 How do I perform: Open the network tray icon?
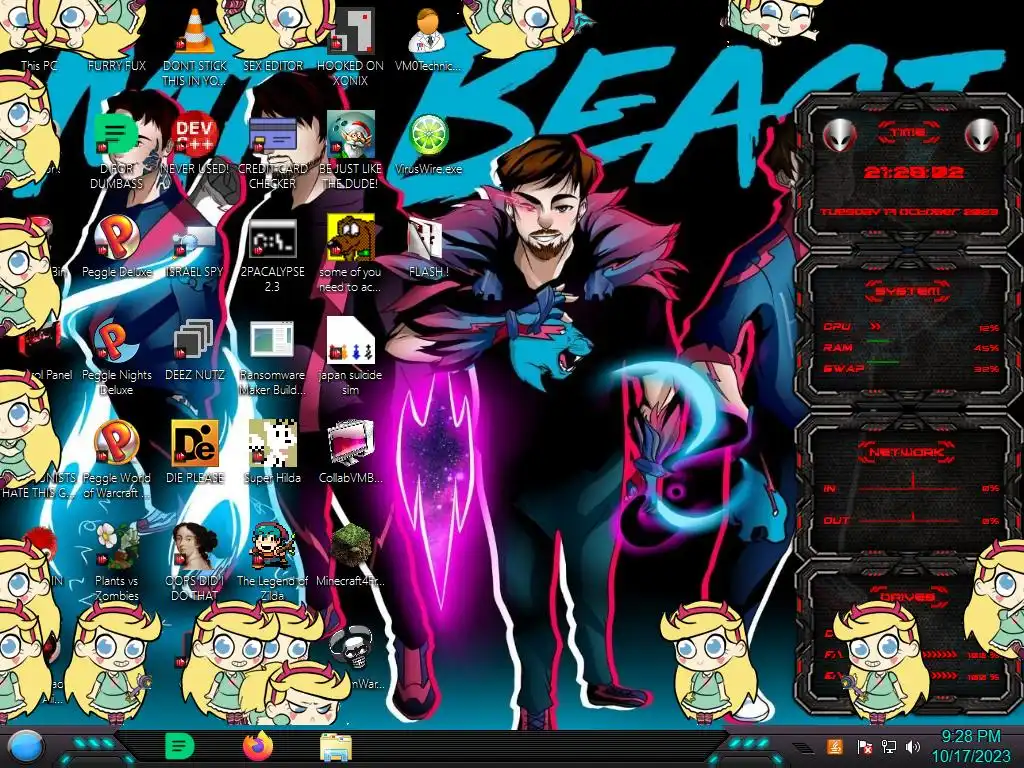pos(888,746)
